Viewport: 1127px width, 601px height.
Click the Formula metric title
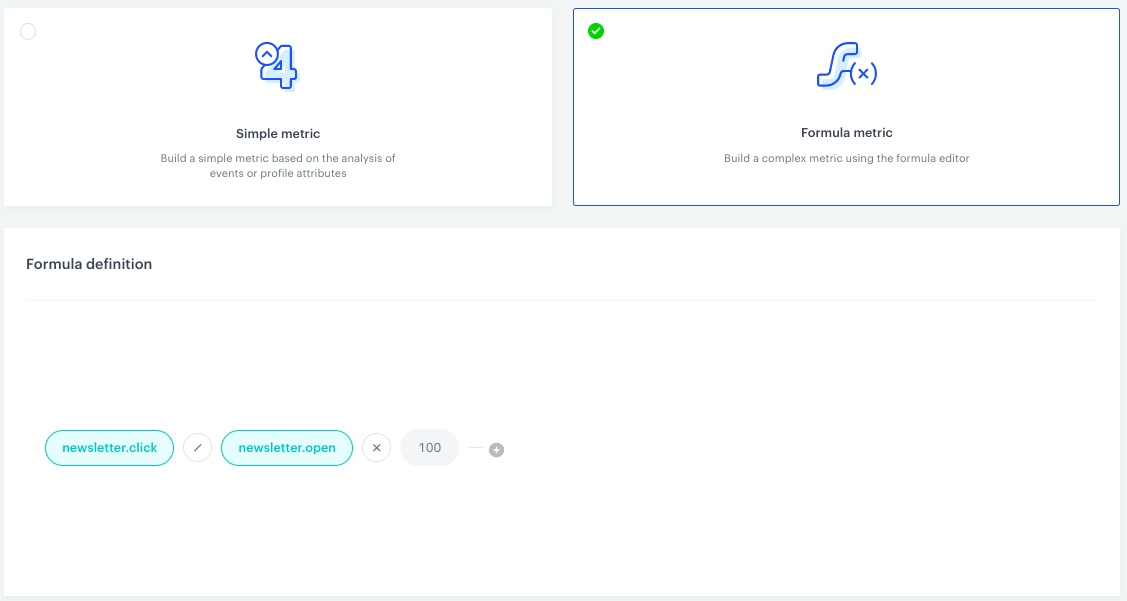tap(846, 132)
